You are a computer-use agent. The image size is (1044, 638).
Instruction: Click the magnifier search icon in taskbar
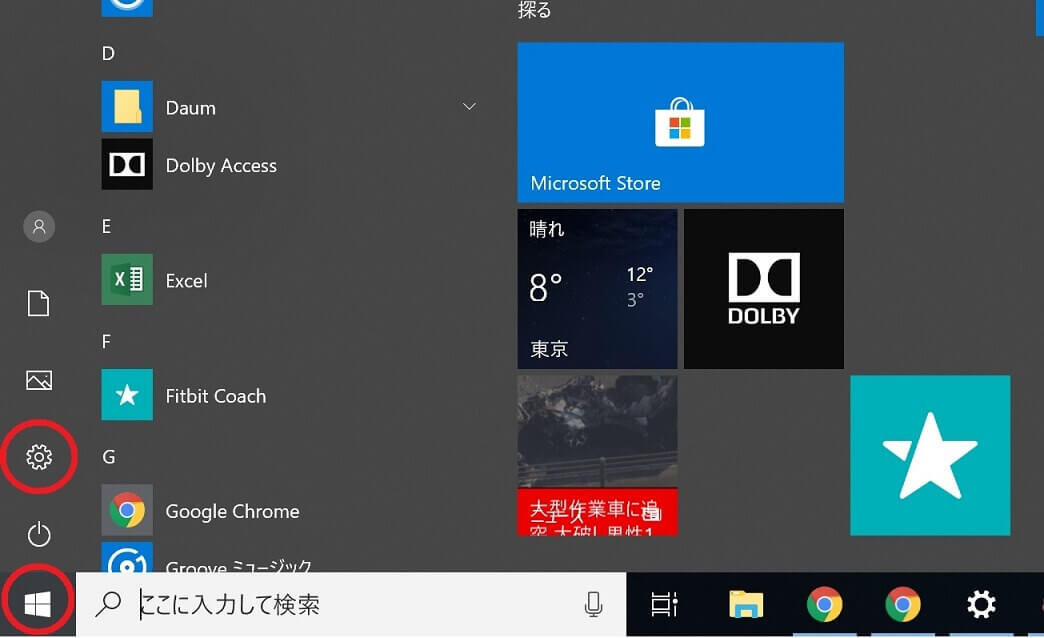point(109,604)
